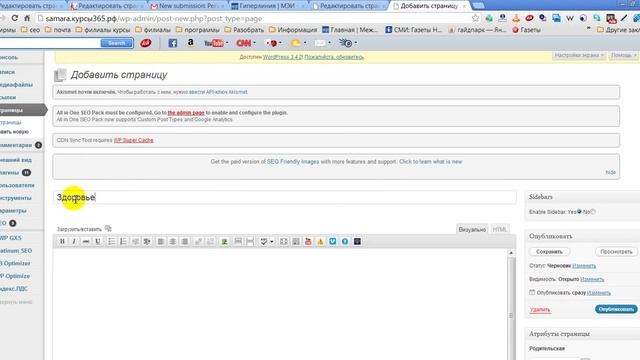Click the unlink icon

click(x=210, y=241)
